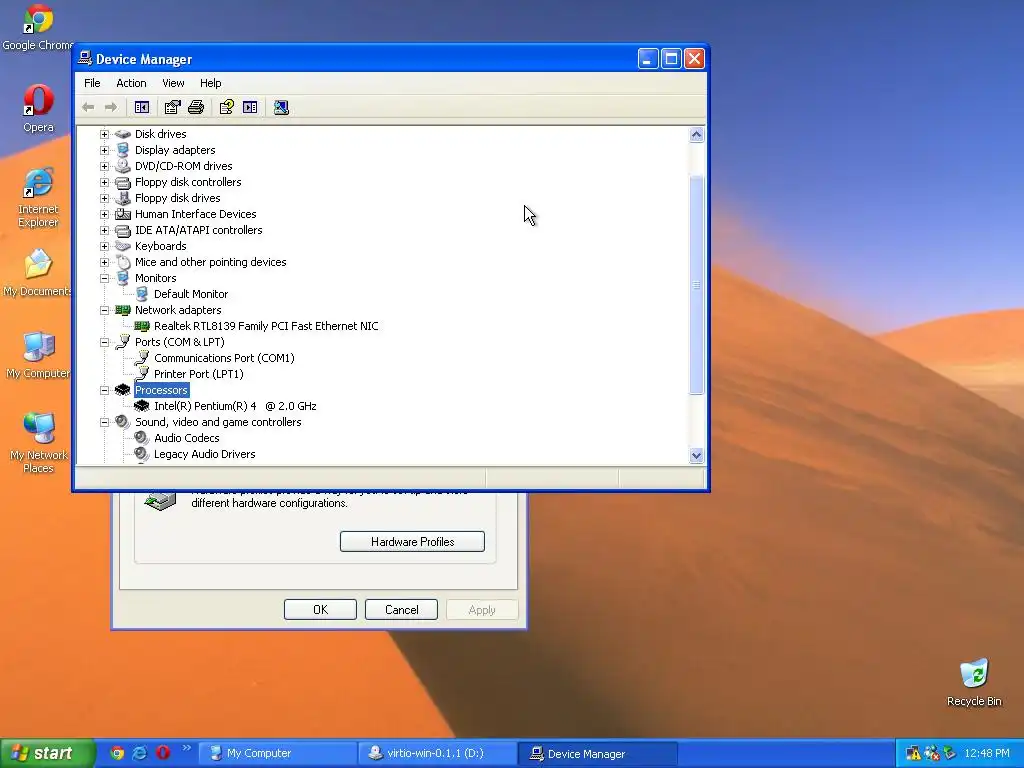Click the Print toolbar icon
This screenshot has height=768, width=1024.
pyautogui.click(x=196, y=107)
